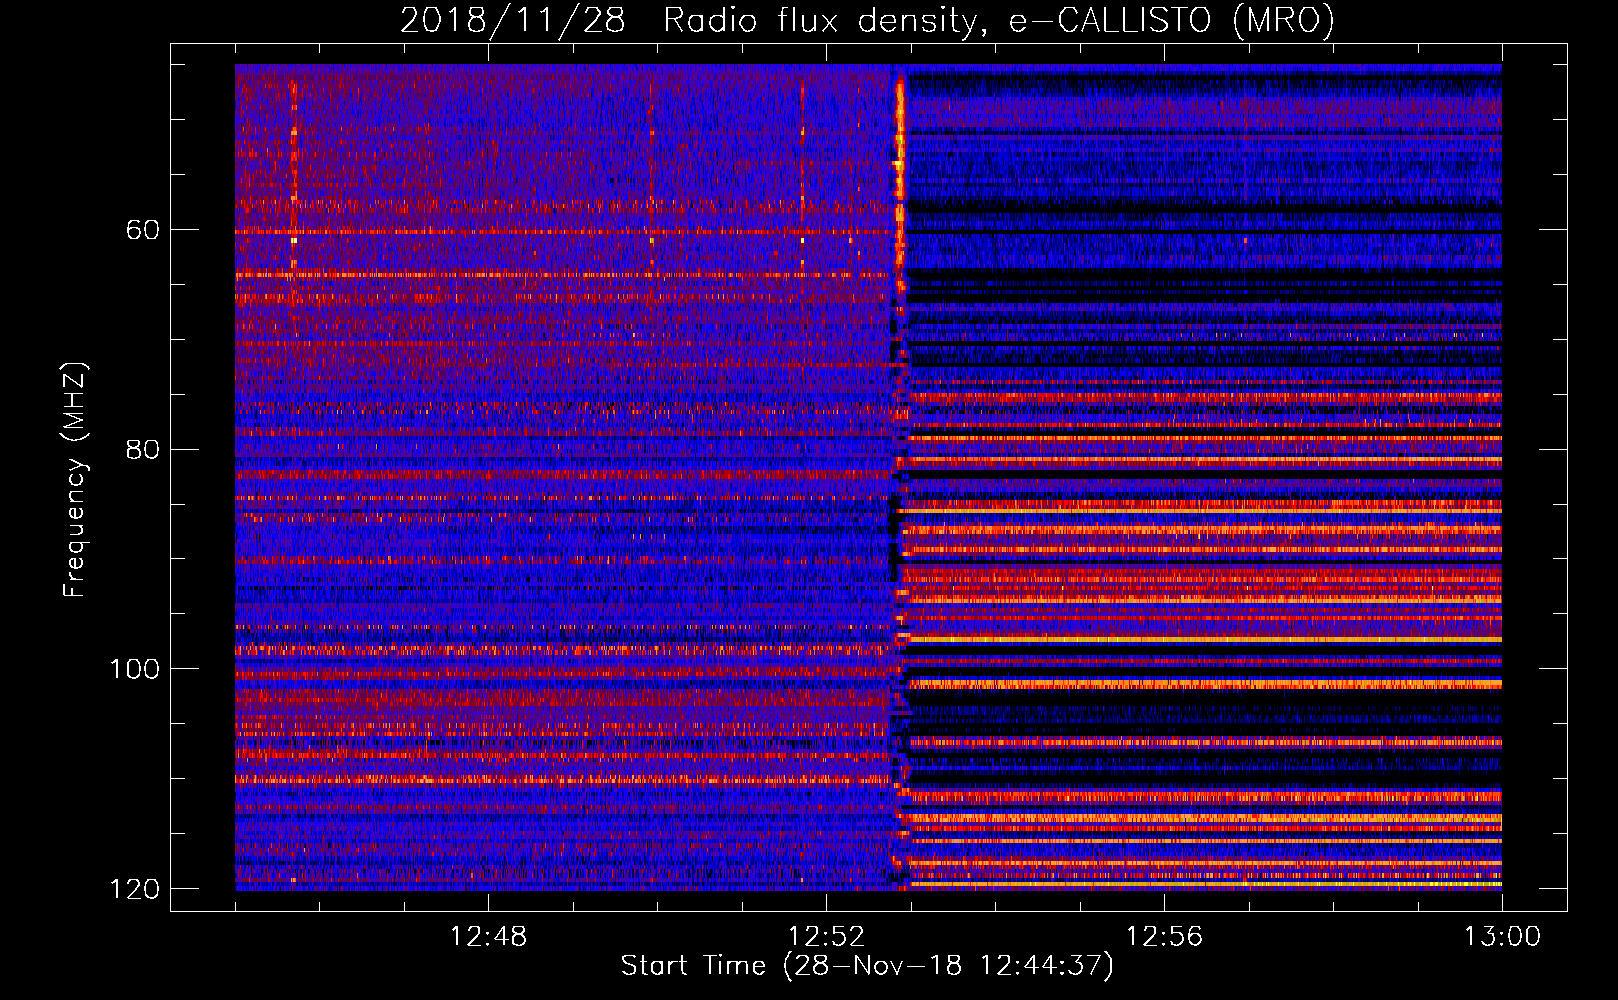The height and width of the screenshot is (1000, 1618).
Task: Click the '100' frequency tick label
Action: (134, 668)
